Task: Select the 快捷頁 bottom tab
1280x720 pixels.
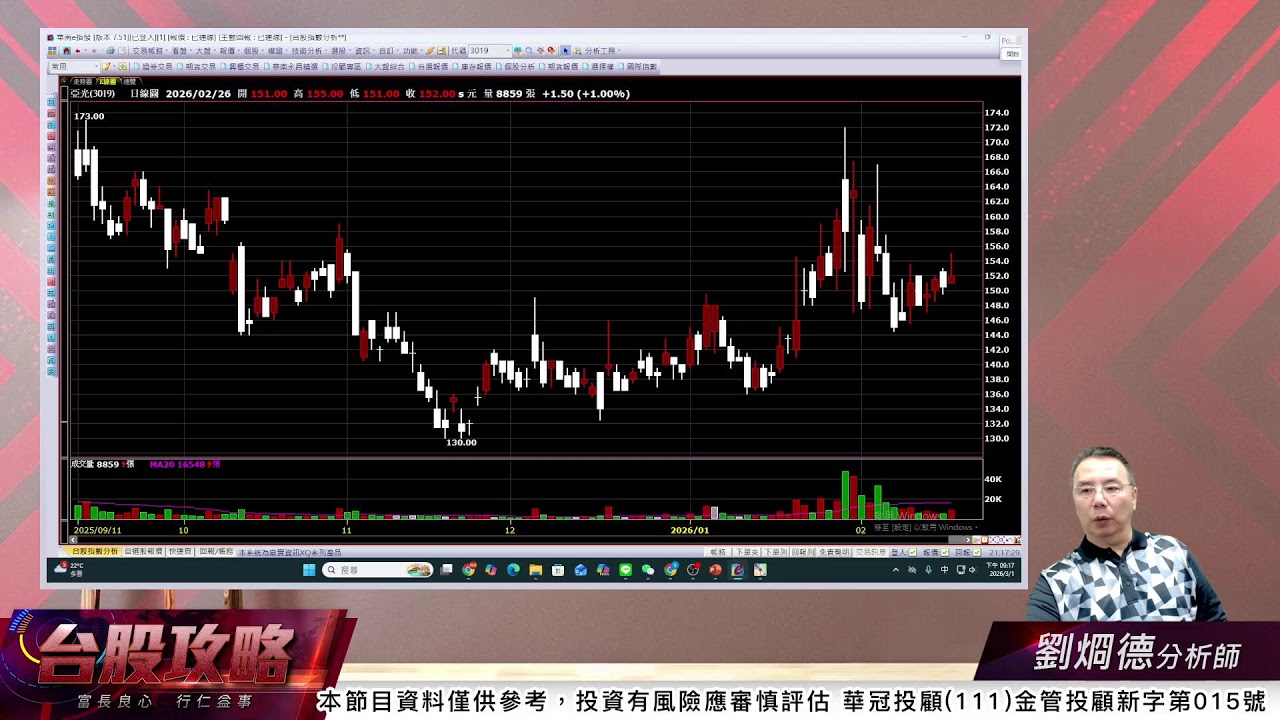Action: coord(181,551)
